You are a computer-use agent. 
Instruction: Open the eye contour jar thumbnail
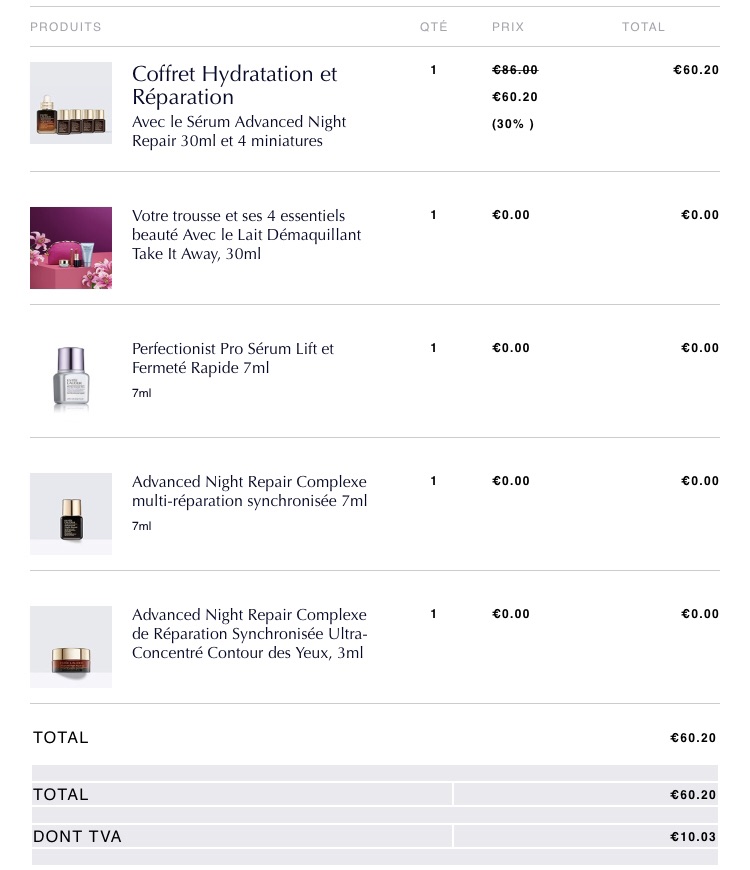(x=71, y=647)
